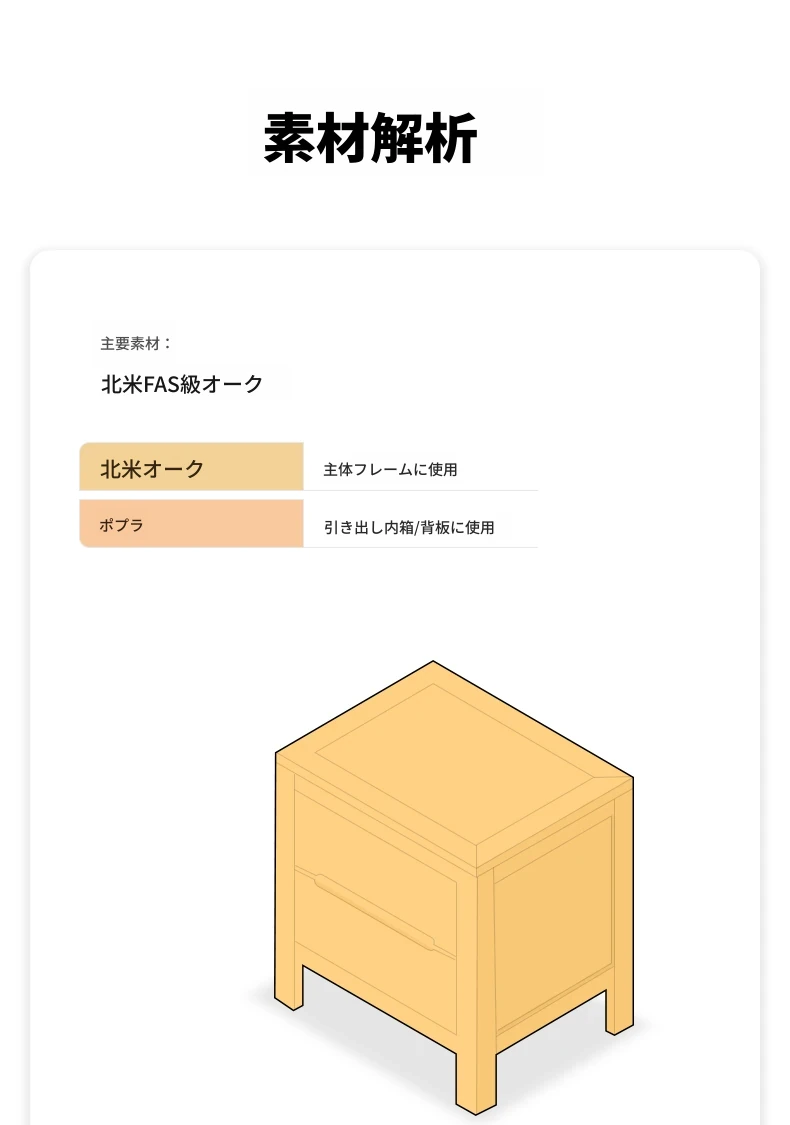Click the nightstand top panel
The width and height of the screenshot is (790, 1125).
[x=454, y=761]
